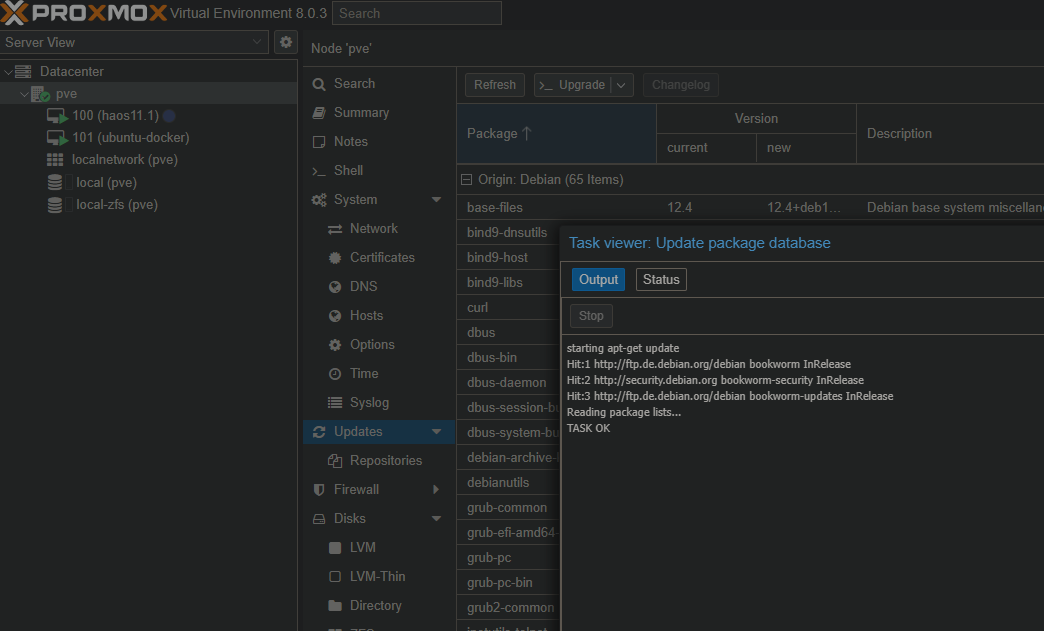Click the top Search input field
This screenshot has width=1044, height=631.
tap(416, 13)
